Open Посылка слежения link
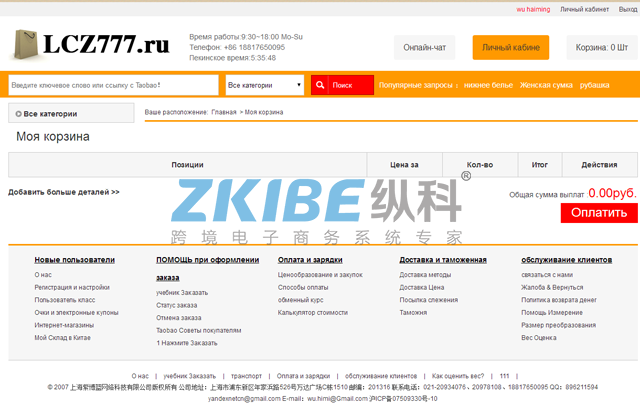The height and width of the screenshot is (415, 640). tap(429, 300)
